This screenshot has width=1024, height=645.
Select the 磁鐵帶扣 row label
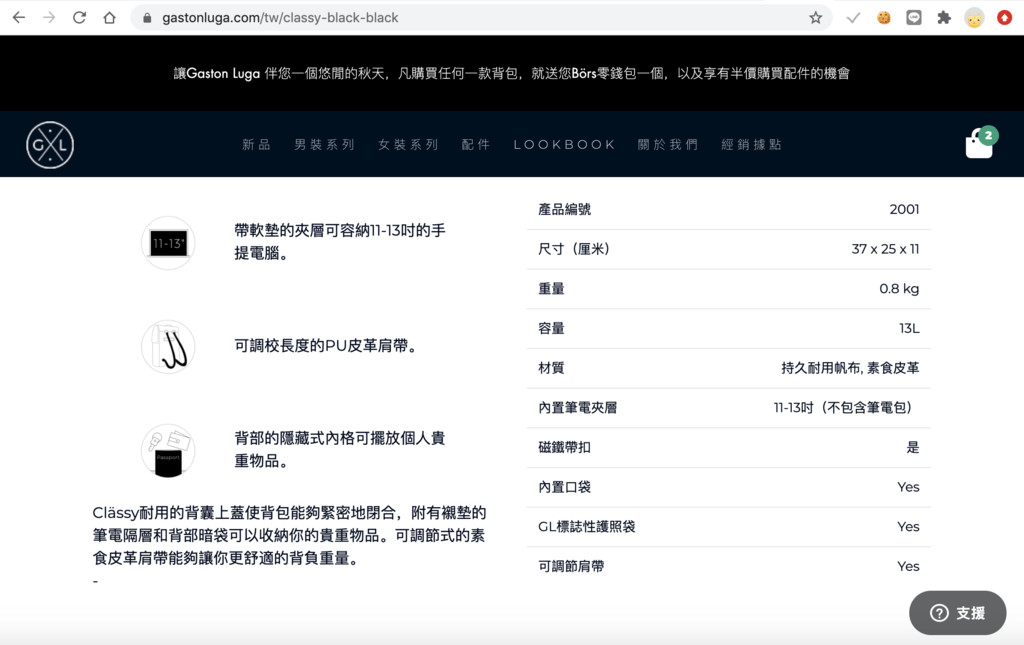564,448
